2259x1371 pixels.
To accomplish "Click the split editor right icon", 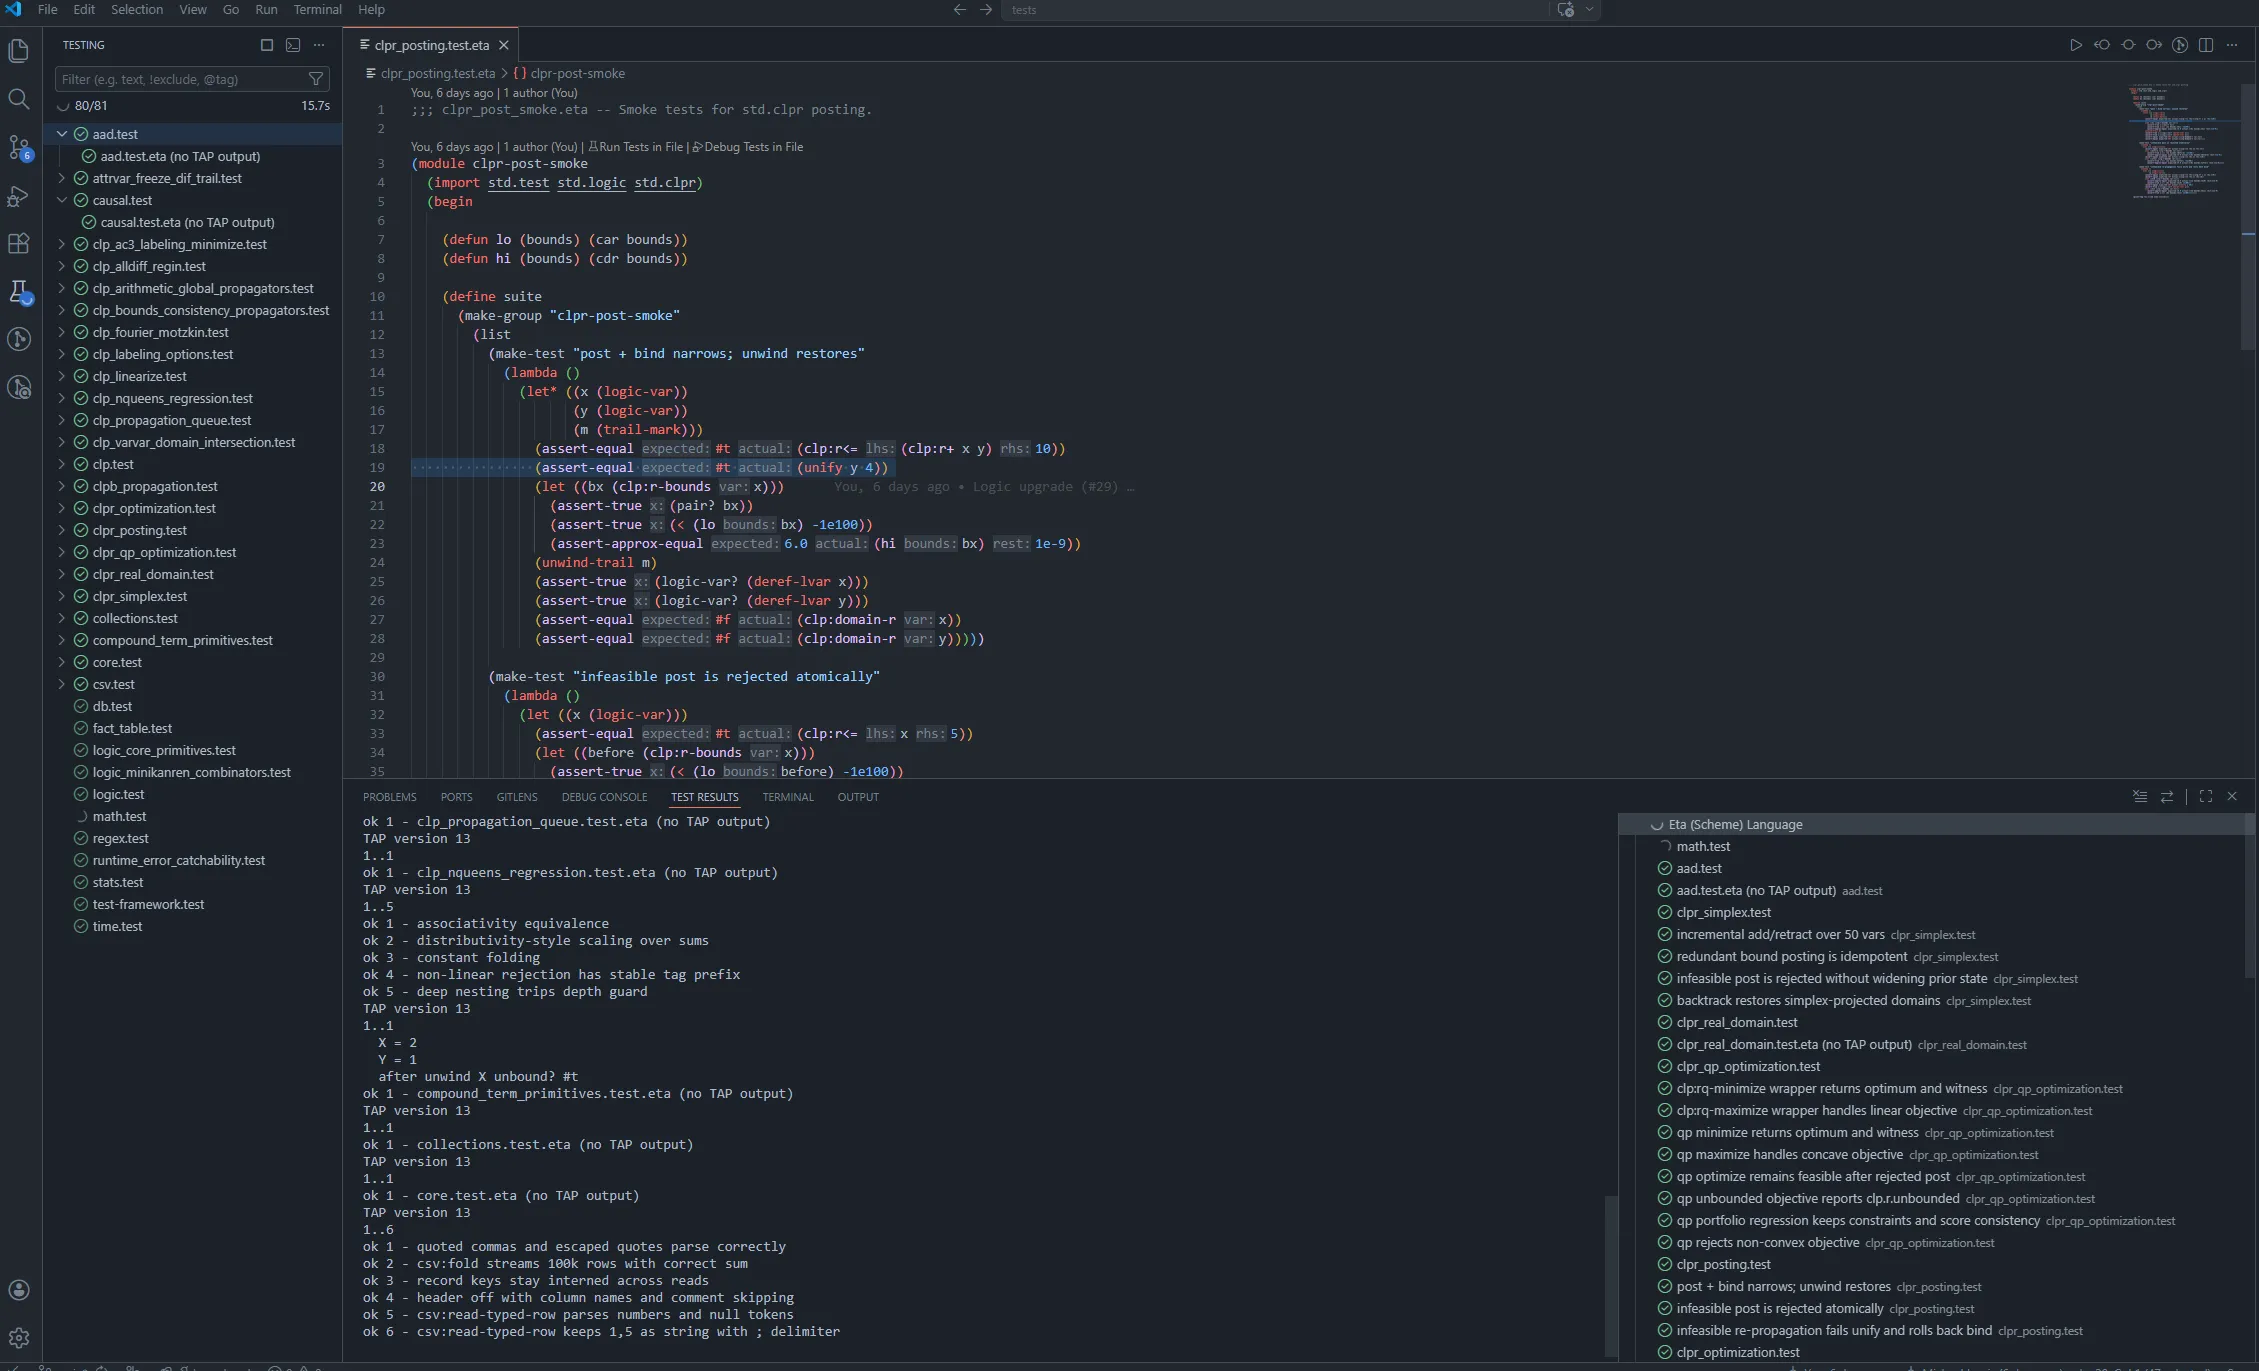I will click(2206, 45).
